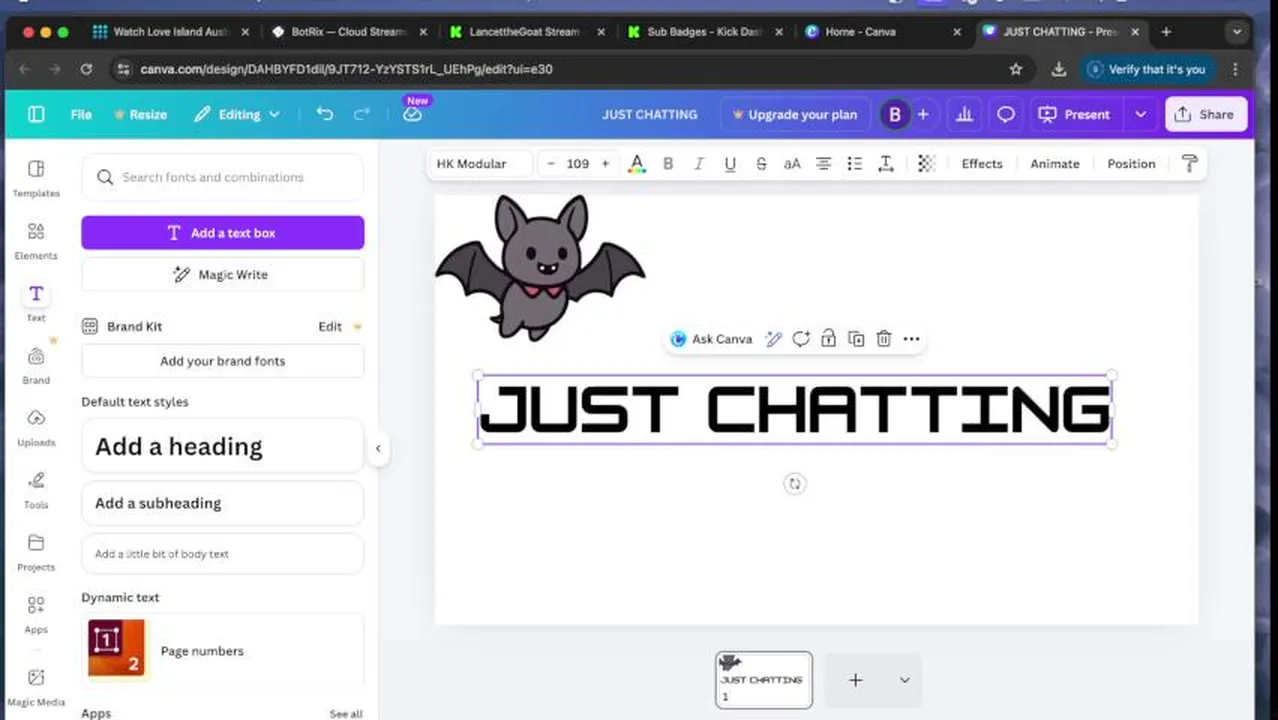This screenshot has height=720, width=1278.
Task: Undo the last action
Action: pos(325,114)
